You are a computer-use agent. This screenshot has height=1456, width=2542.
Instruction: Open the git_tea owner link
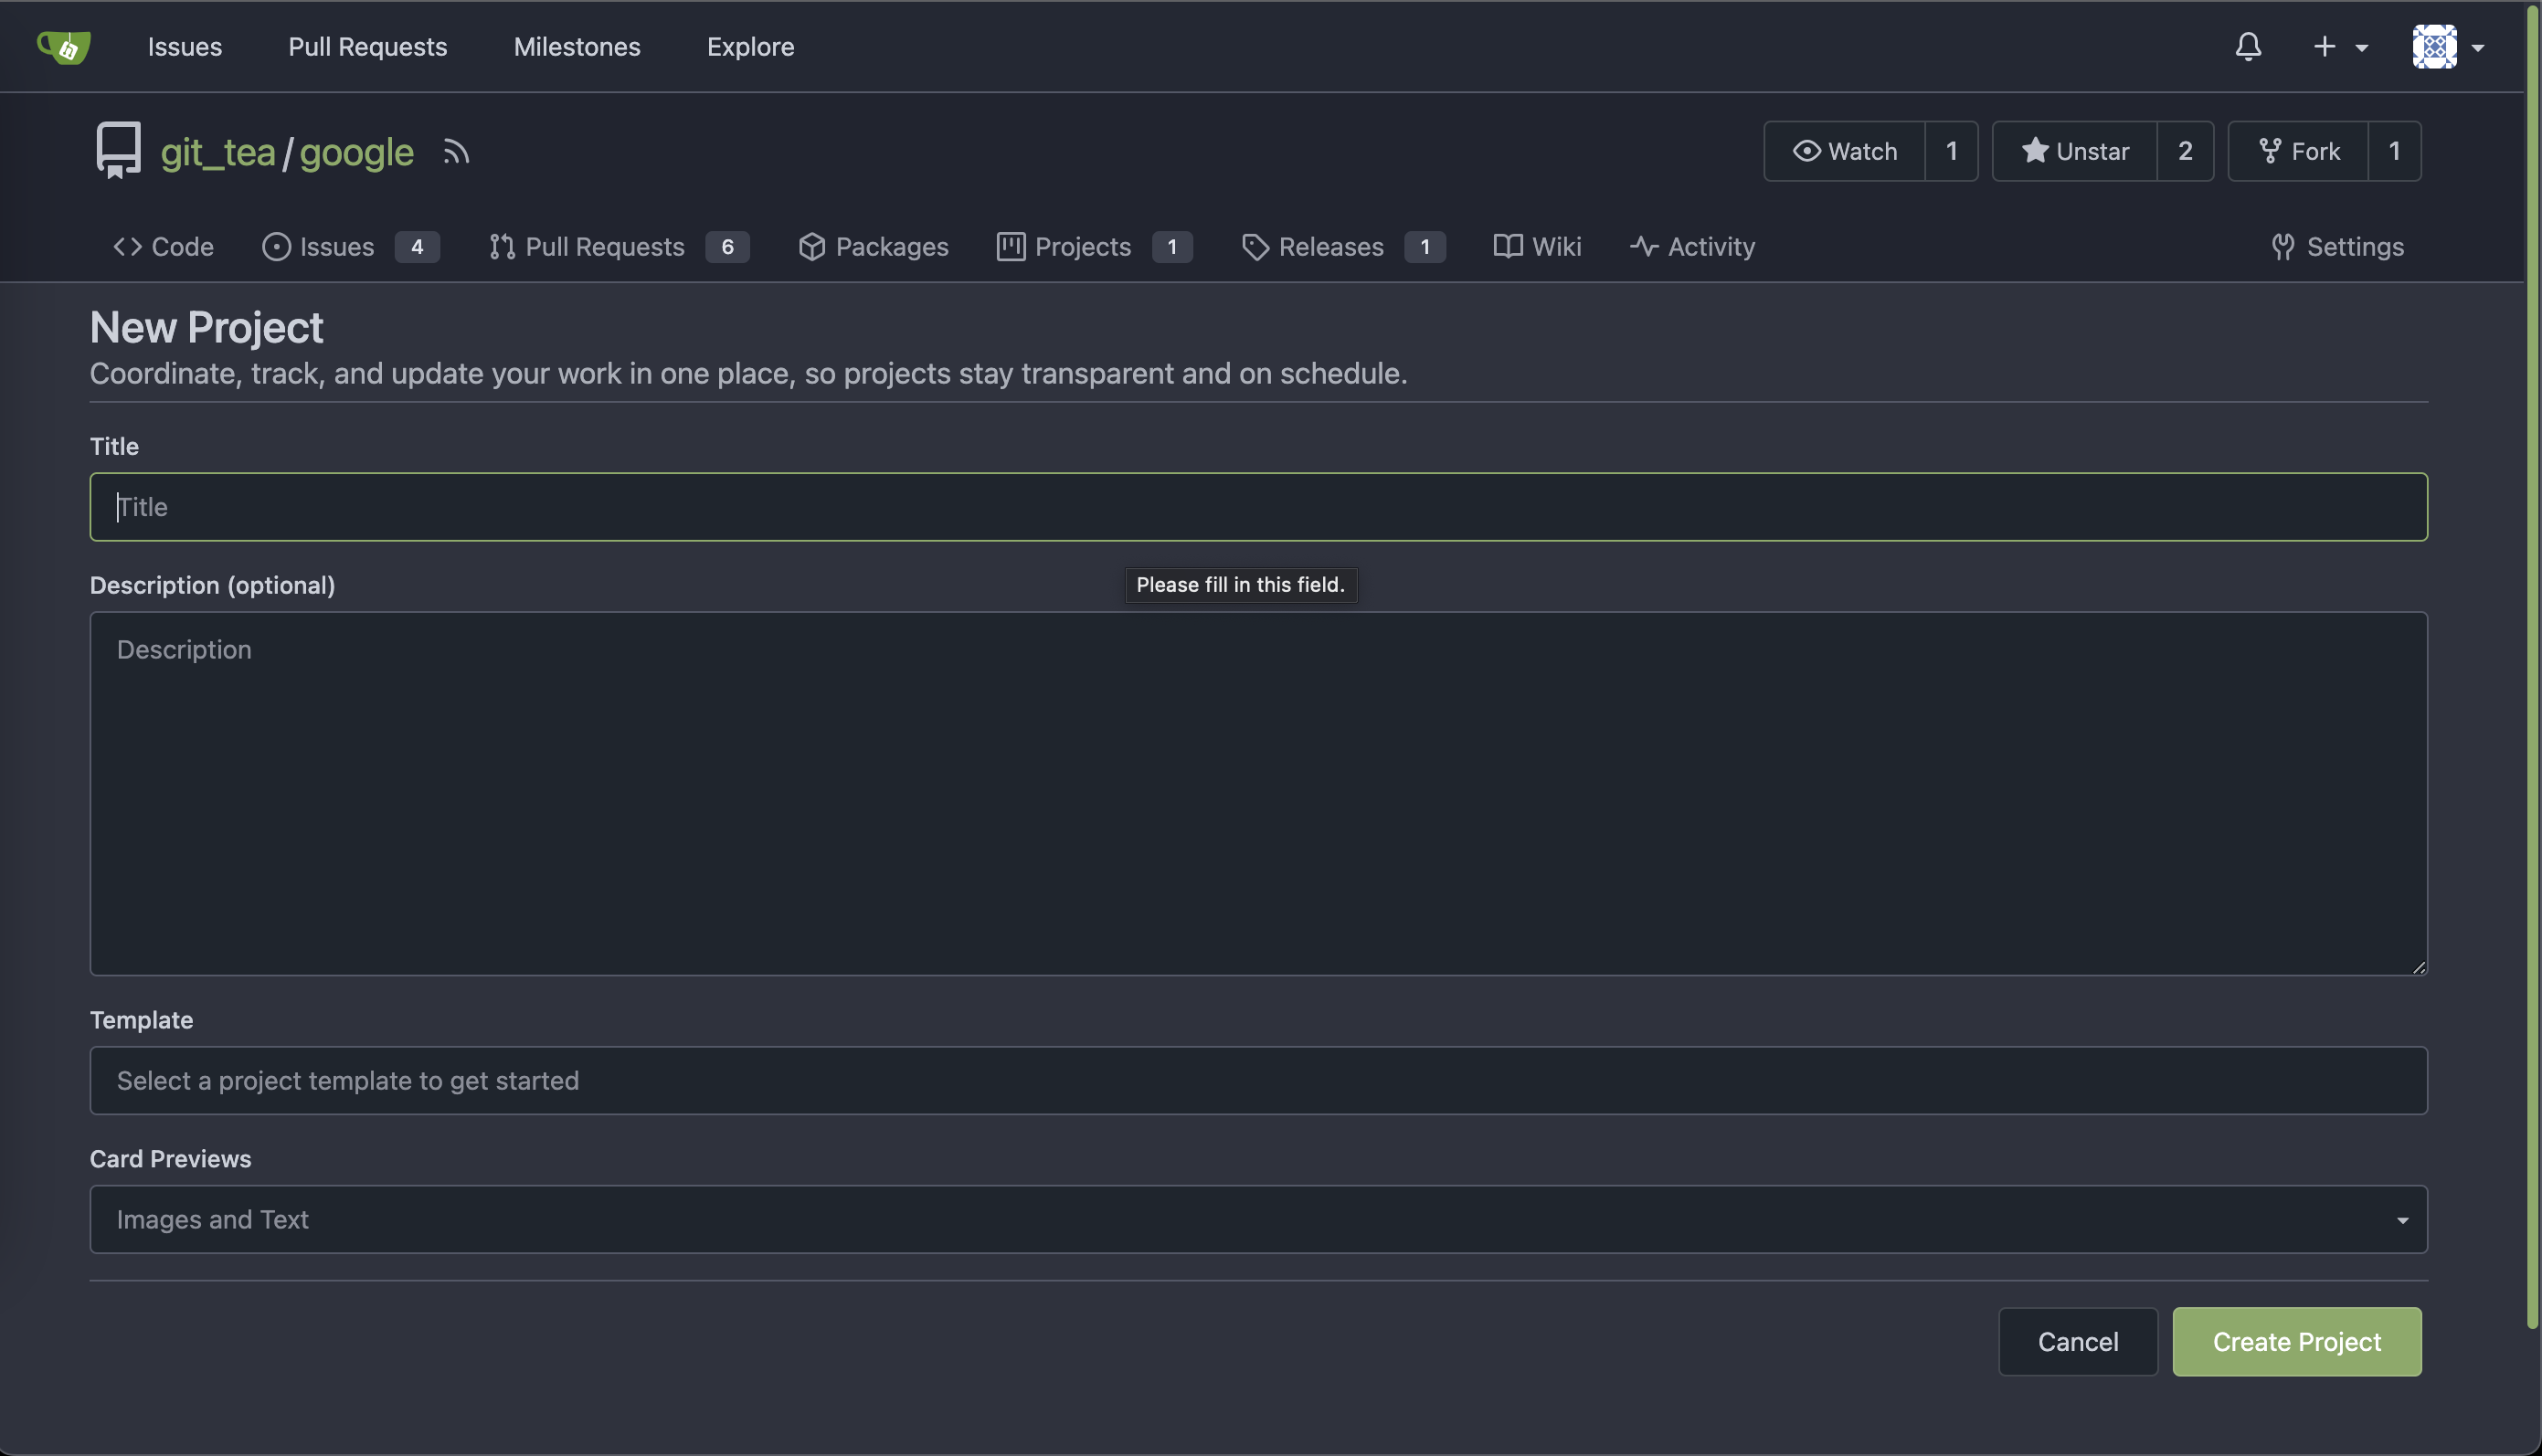tap(218, 152)
